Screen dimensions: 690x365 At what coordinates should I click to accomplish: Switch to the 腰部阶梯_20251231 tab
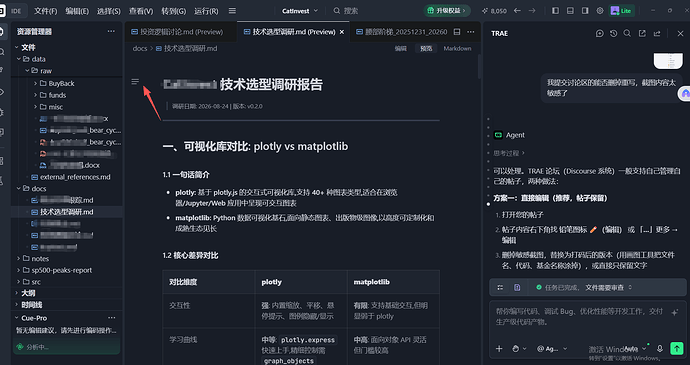point(401,32)
